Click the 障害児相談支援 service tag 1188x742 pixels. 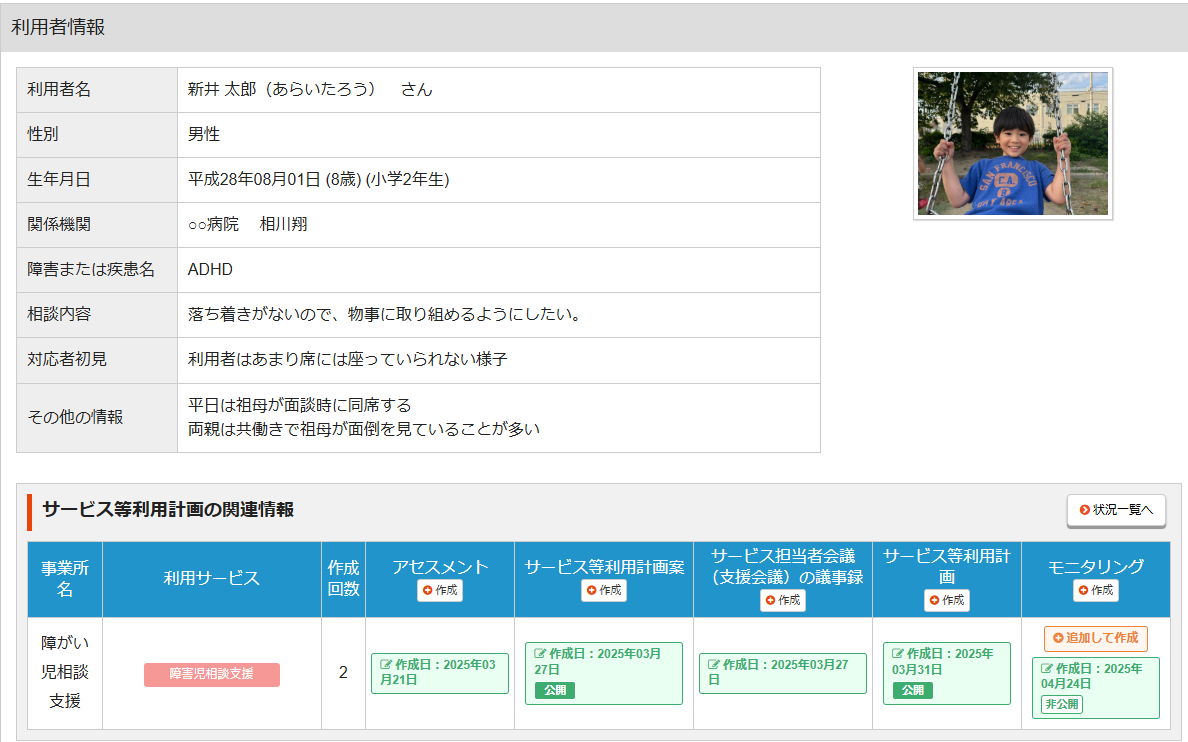click(211, 674)
